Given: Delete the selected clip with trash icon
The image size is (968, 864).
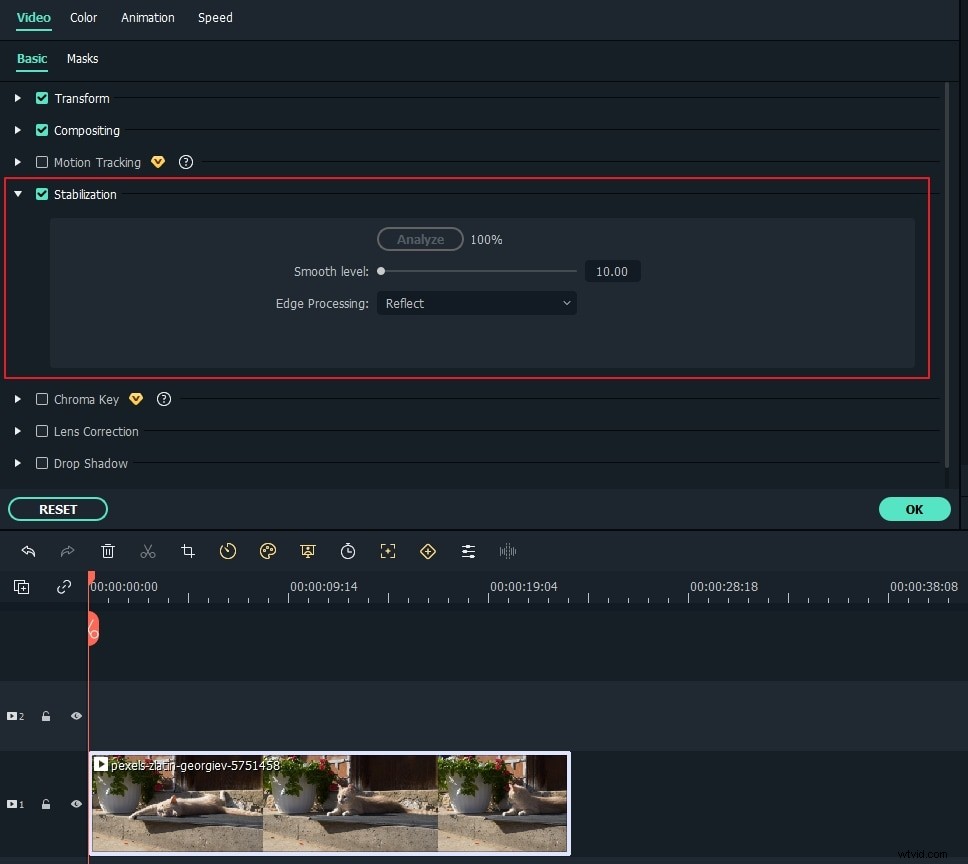Looking at the screenshot, I should tap(108, 551).
